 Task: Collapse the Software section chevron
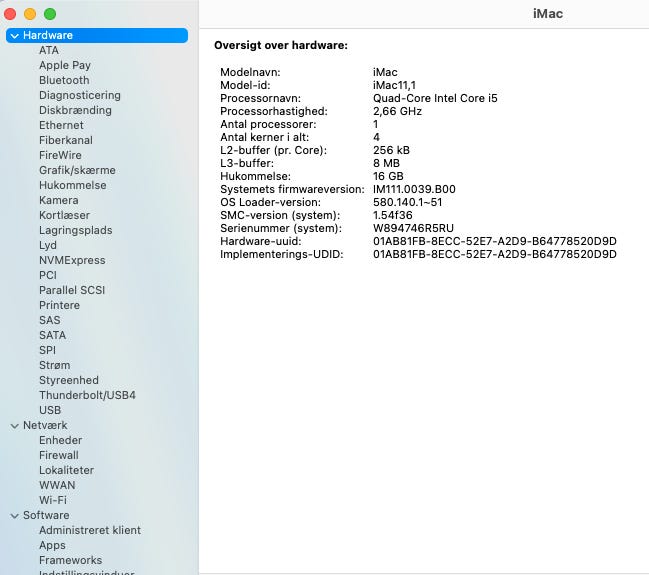click(14, 516)
